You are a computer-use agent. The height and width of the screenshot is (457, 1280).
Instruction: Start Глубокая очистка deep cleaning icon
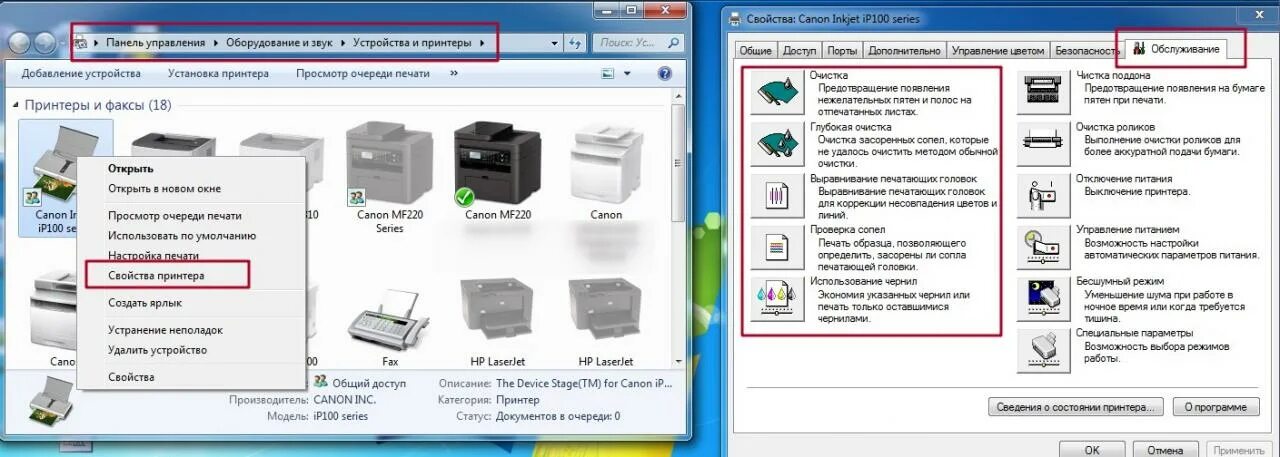pyautogui.click(x=777, y=146)
